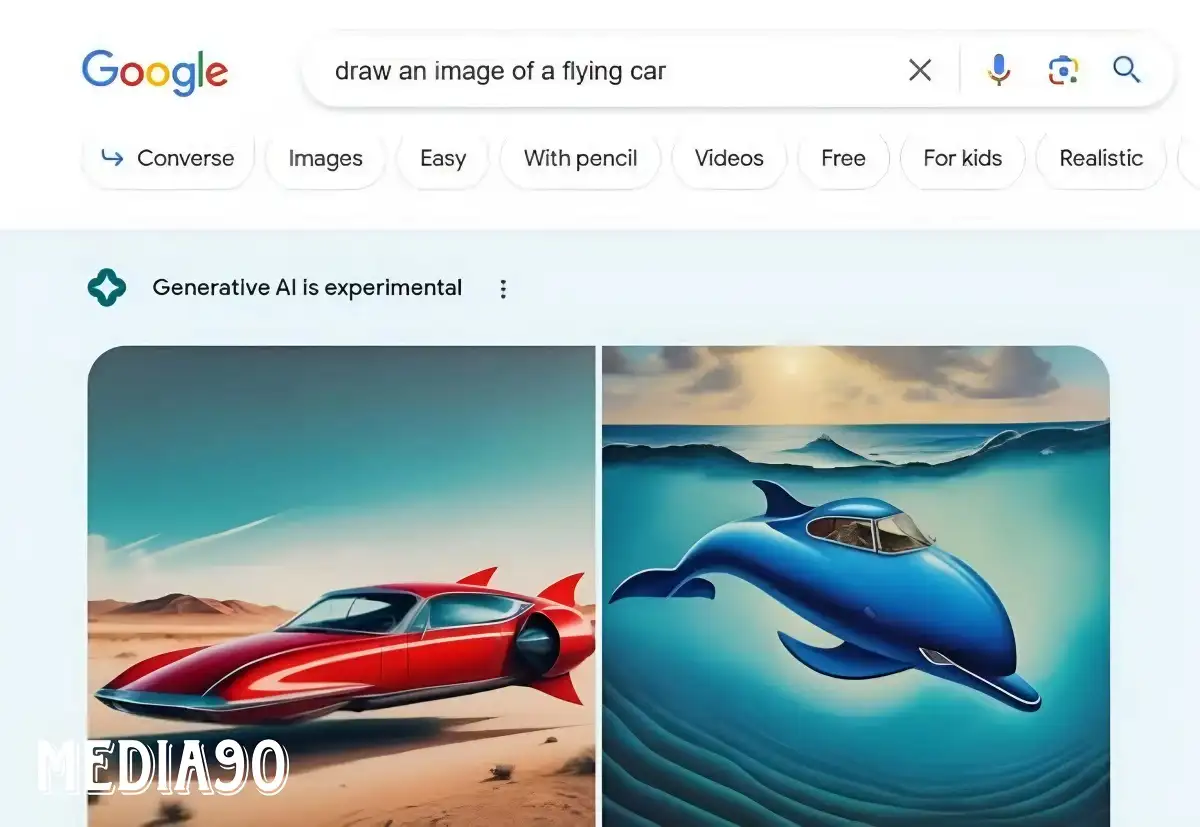
Task: Open the three-dot Generative AI options menu
Action: point(503,289)
